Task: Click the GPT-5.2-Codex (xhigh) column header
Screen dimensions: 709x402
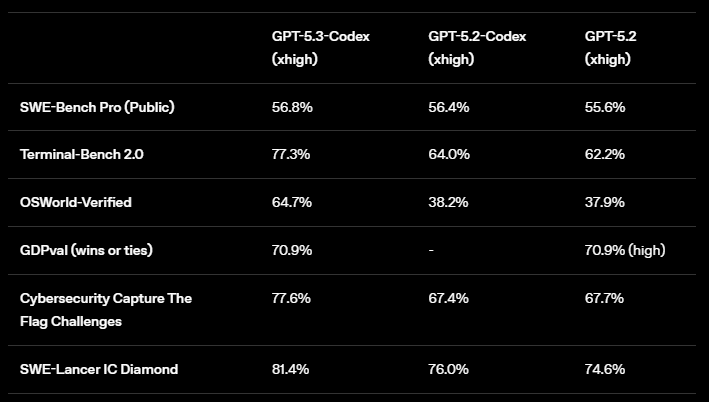Action: point(477,48)
